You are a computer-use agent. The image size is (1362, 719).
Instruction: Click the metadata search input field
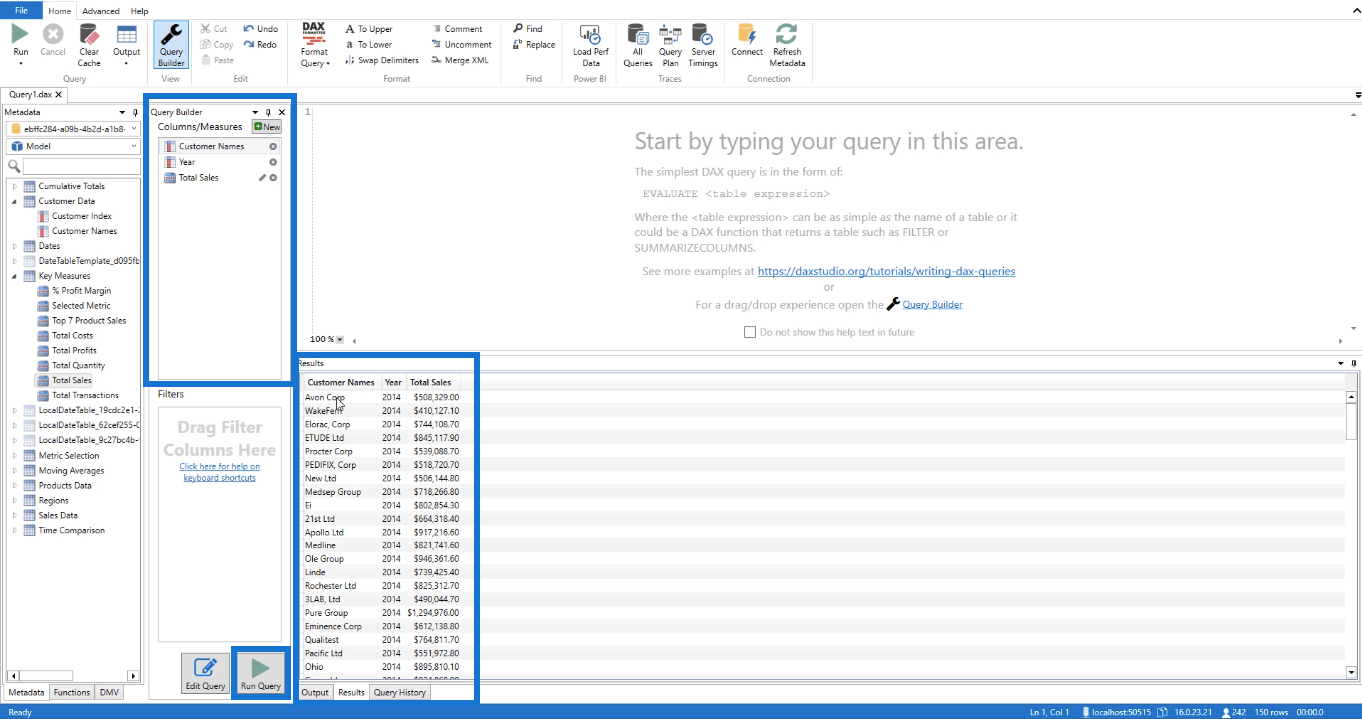pos(80,166)
